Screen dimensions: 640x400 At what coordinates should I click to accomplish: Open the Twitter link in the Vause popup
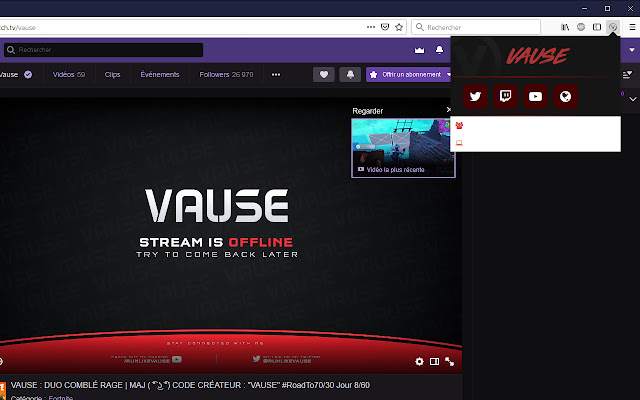coord(475,96)
